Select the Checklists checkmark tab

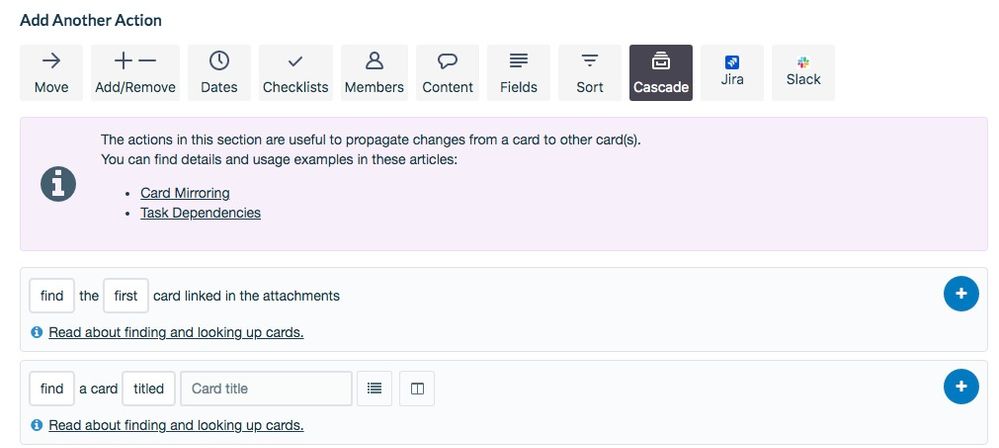point(296,73)
